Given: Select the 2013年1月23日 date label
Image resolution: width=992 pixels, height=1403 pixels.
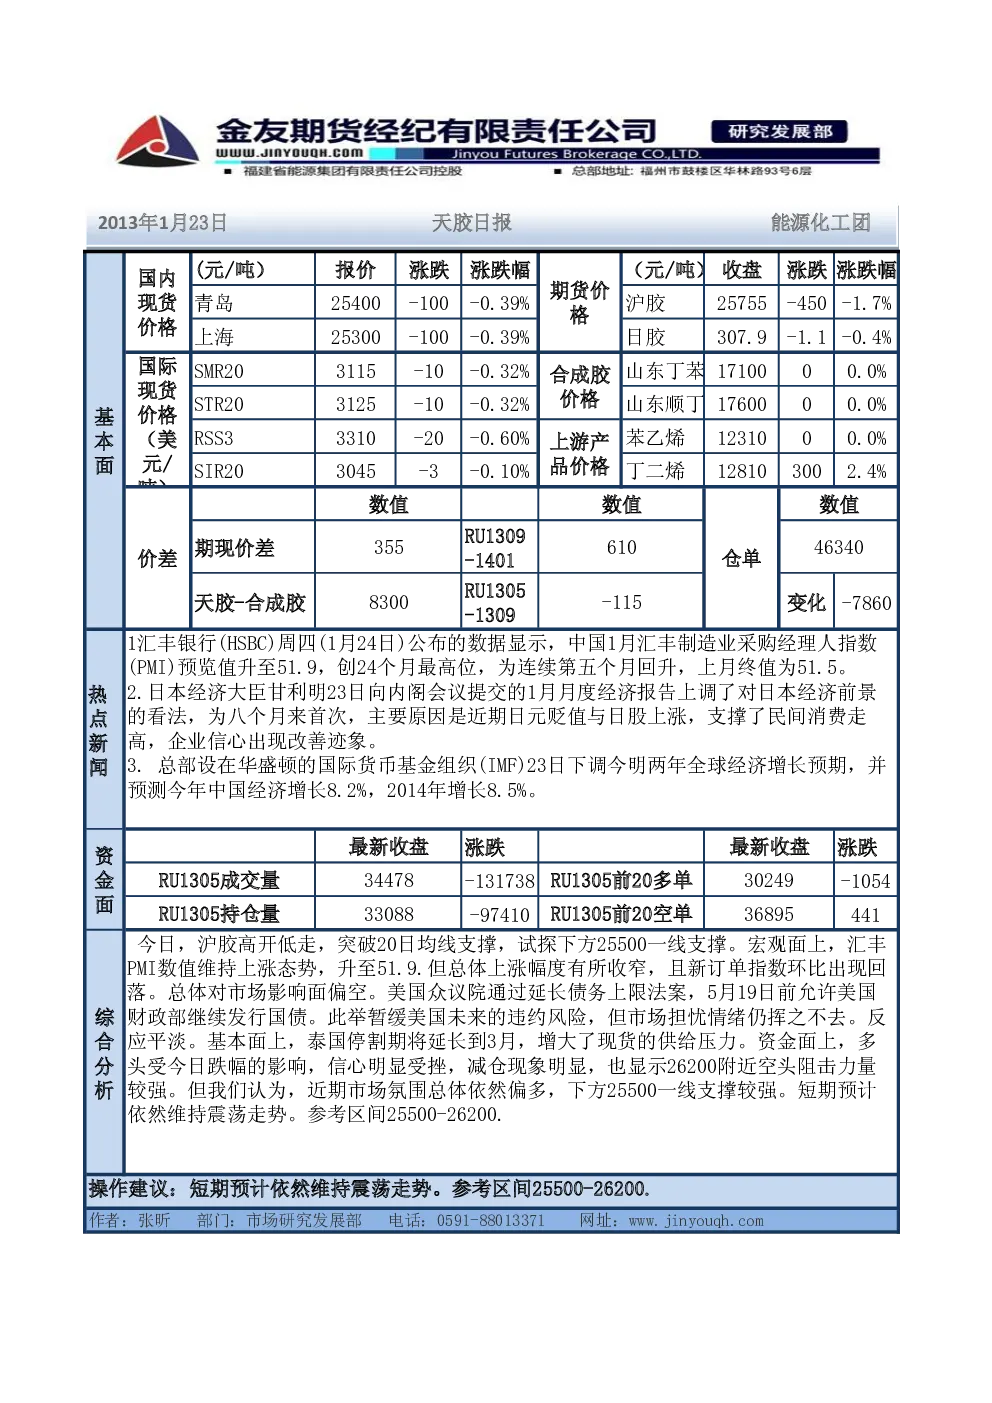Looking at the screenshot, I should coord(162,223).
